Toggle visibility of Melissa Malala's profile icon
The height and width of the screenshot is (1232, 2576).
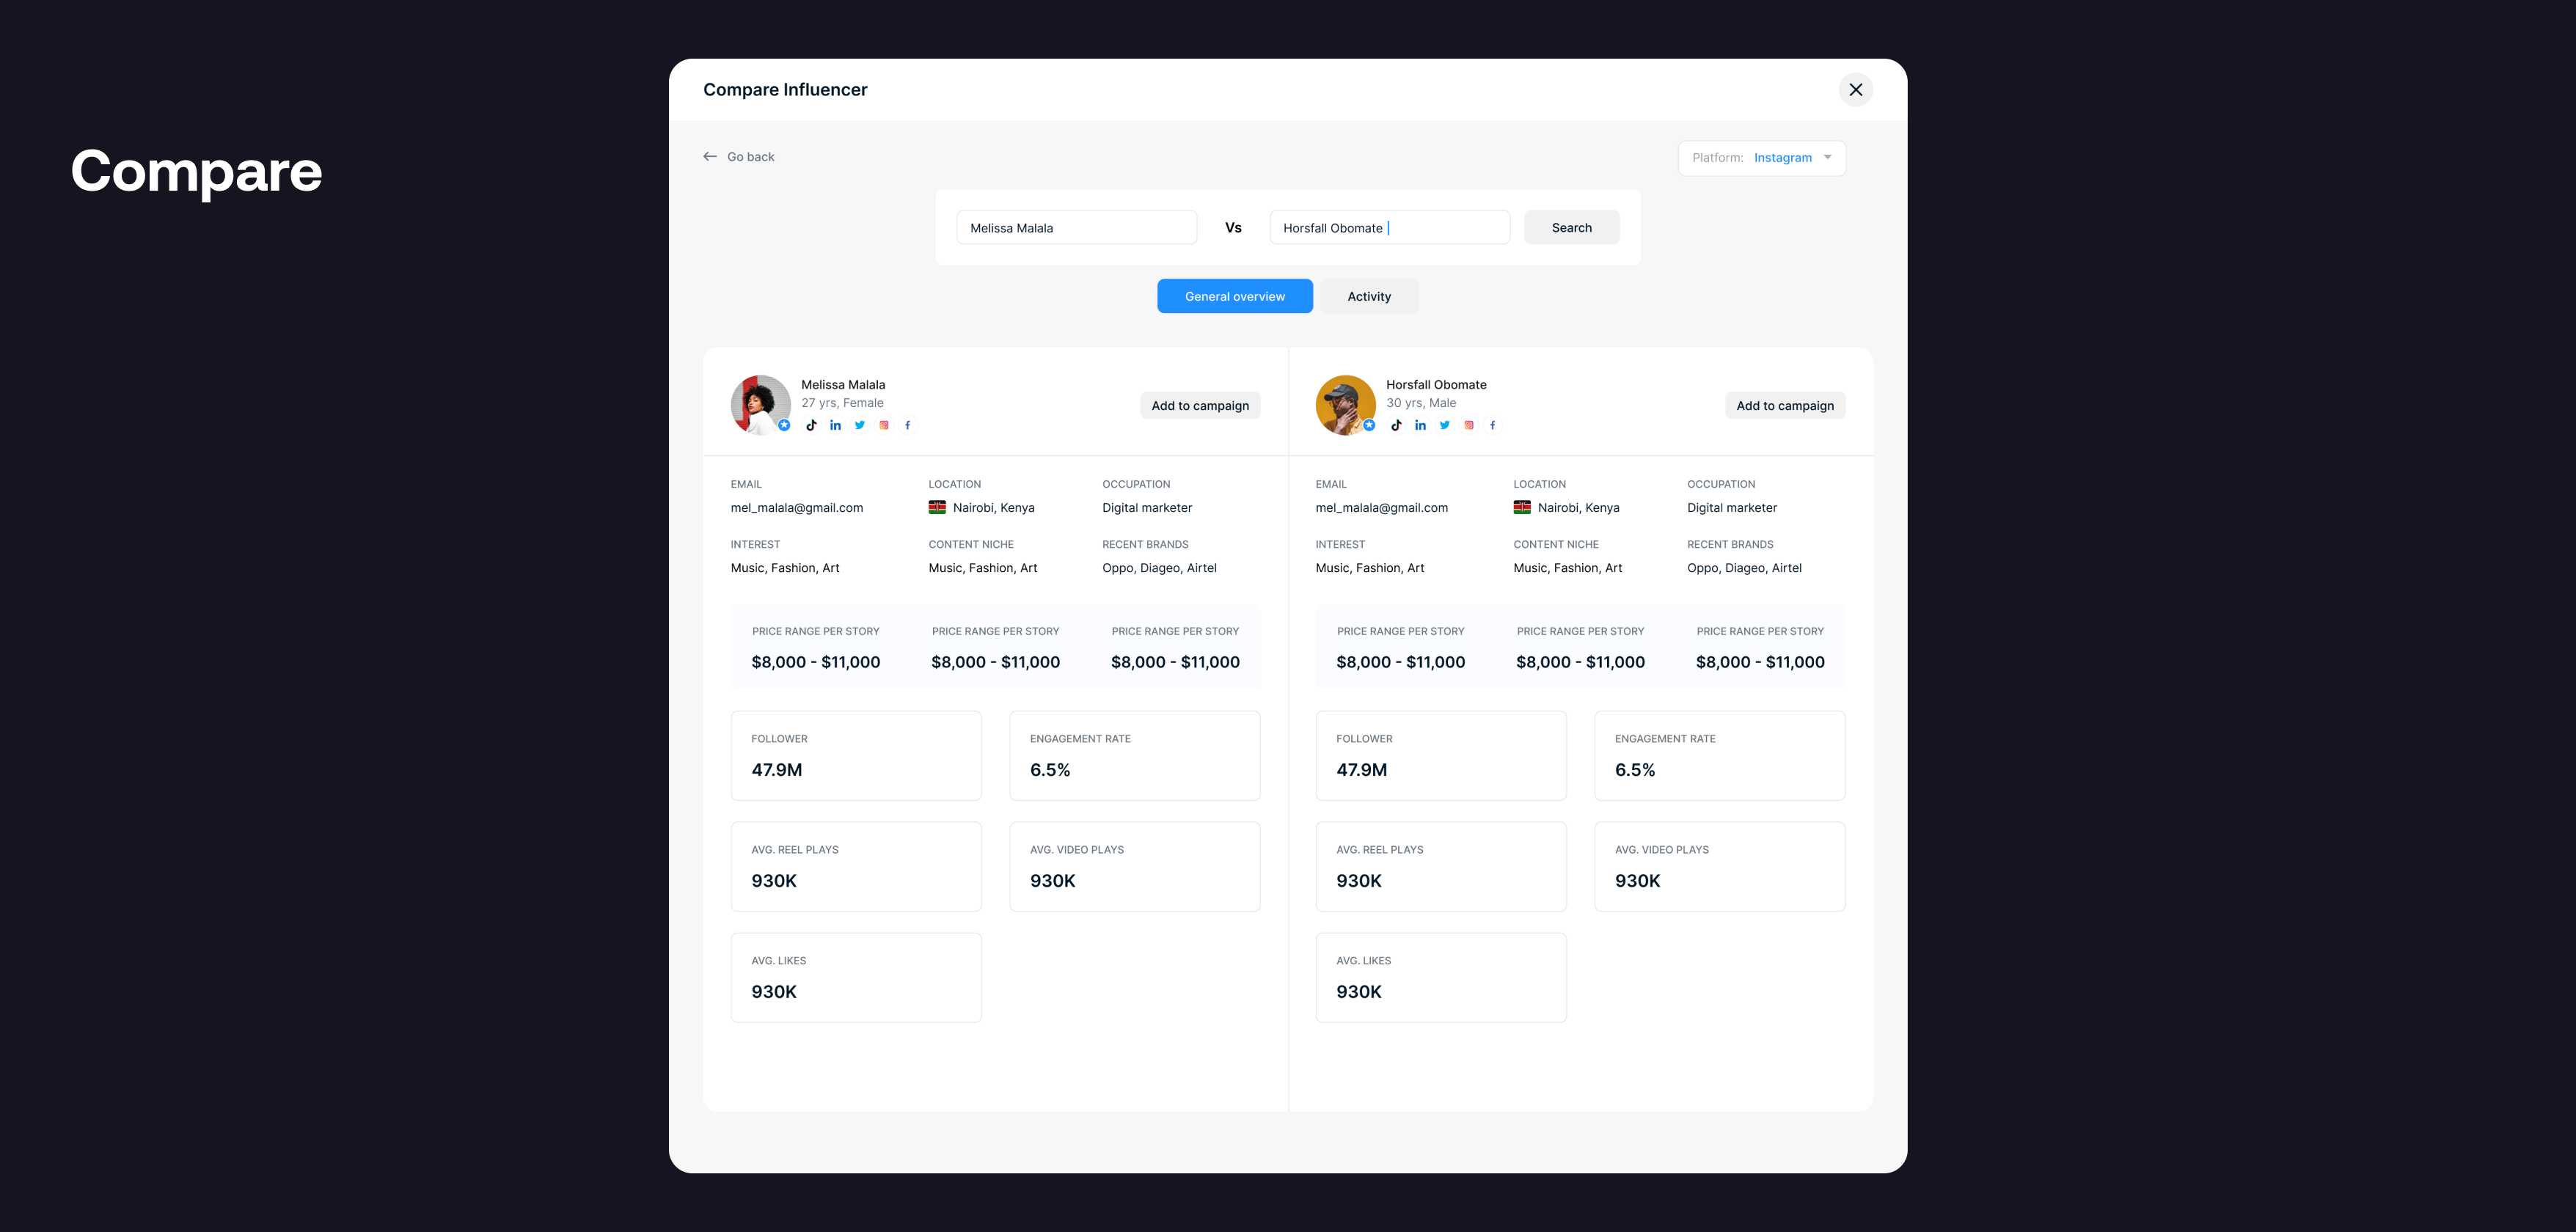(761, 404)
